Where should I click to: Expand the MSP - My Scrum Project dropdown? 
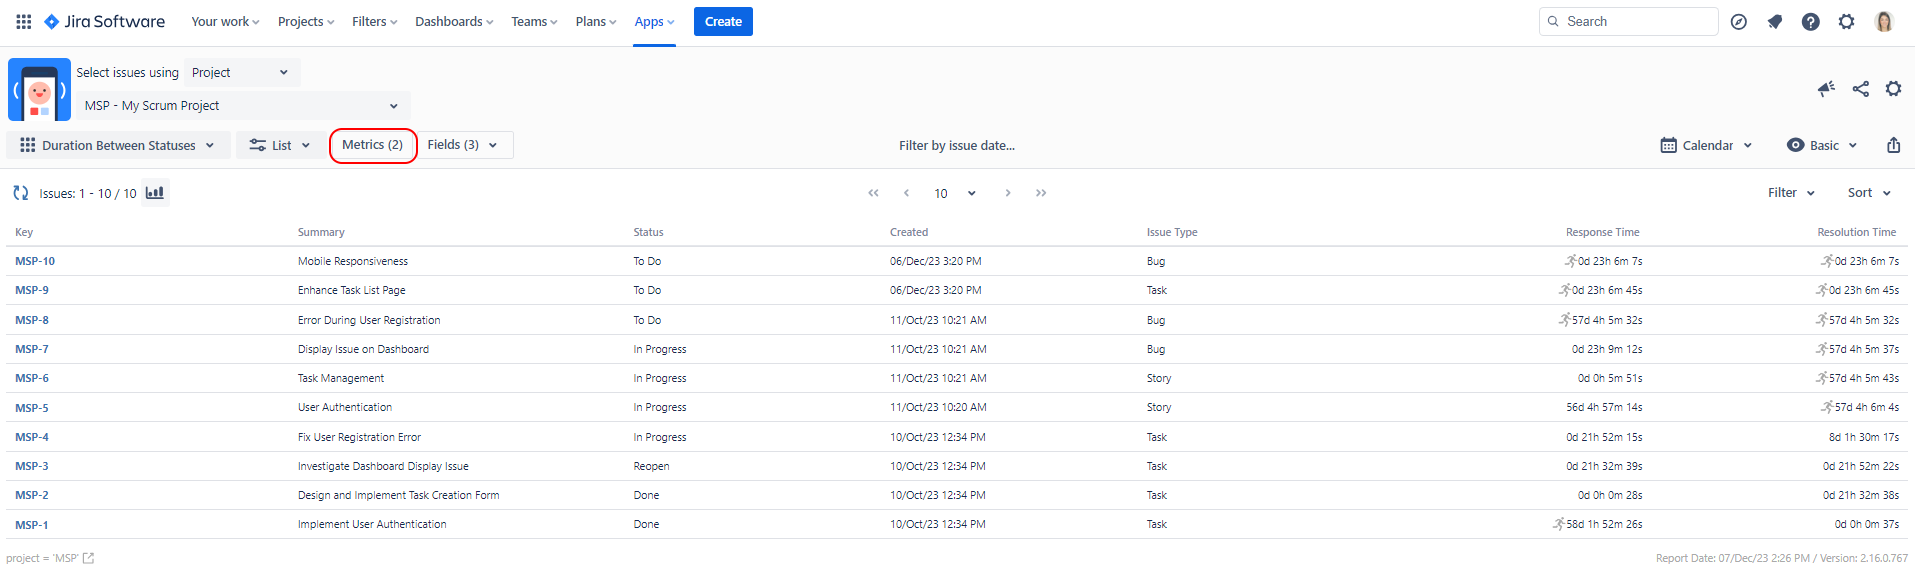[243, 105]
